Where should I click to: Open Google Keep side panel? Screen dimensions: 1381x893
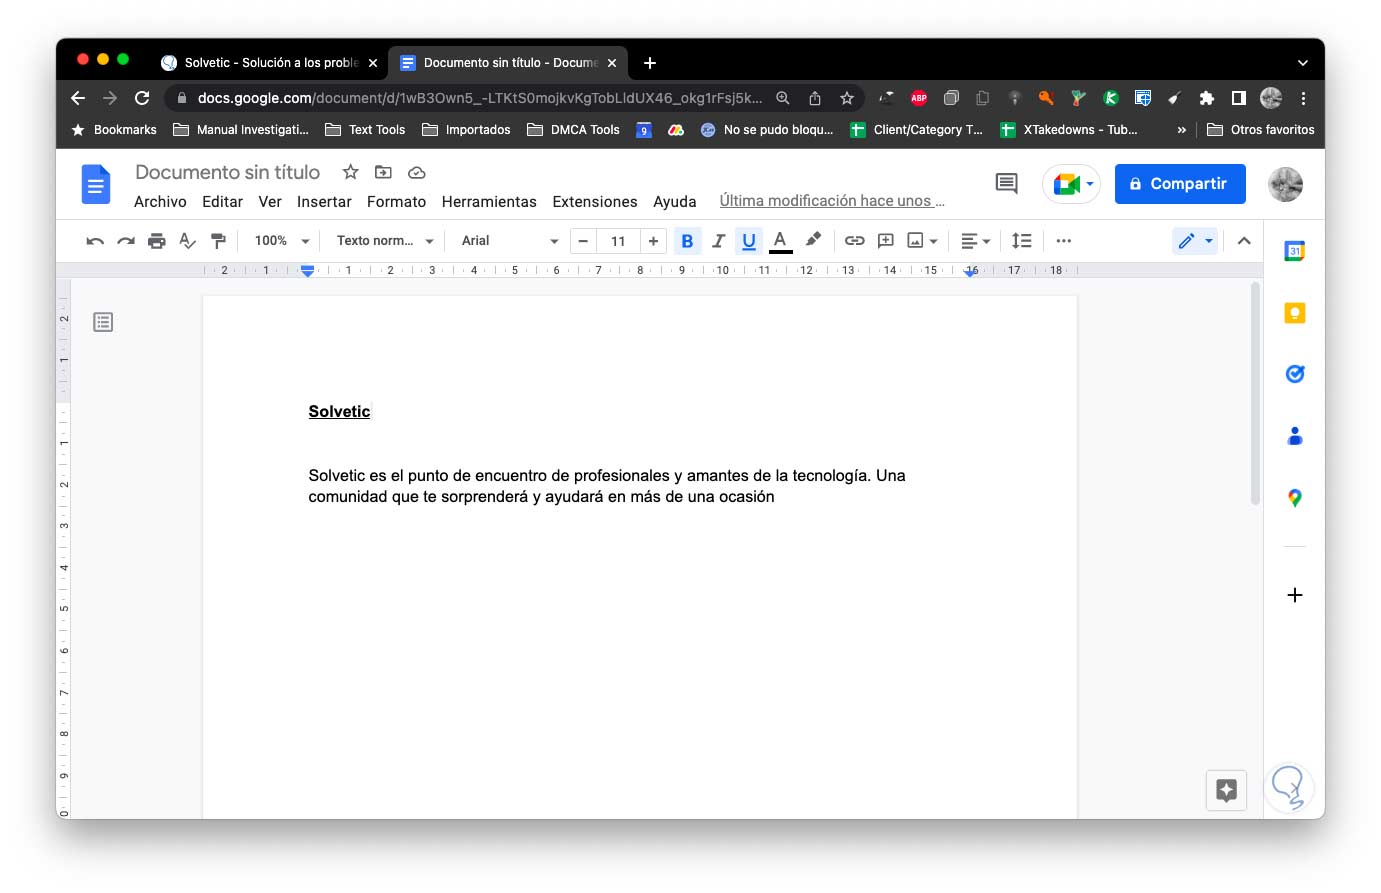tap(1294, 313)
